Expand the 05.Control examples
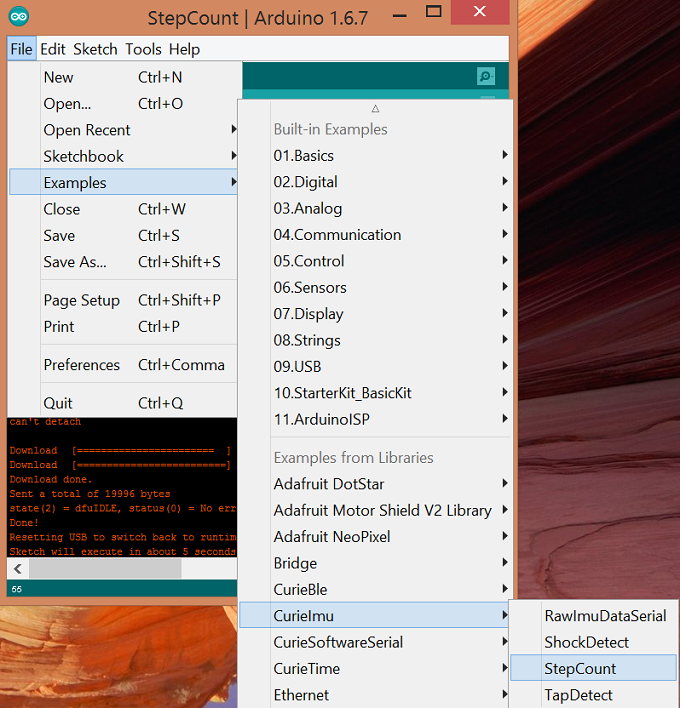The width and height of the screenshot is (680, 708). click(376, 261)
